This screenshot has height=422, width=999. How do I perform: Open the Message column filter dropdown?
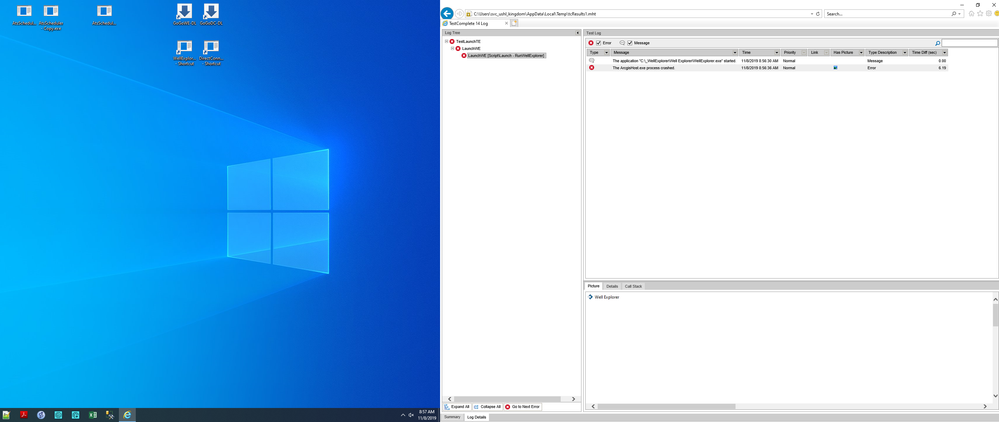pos(735,52)
